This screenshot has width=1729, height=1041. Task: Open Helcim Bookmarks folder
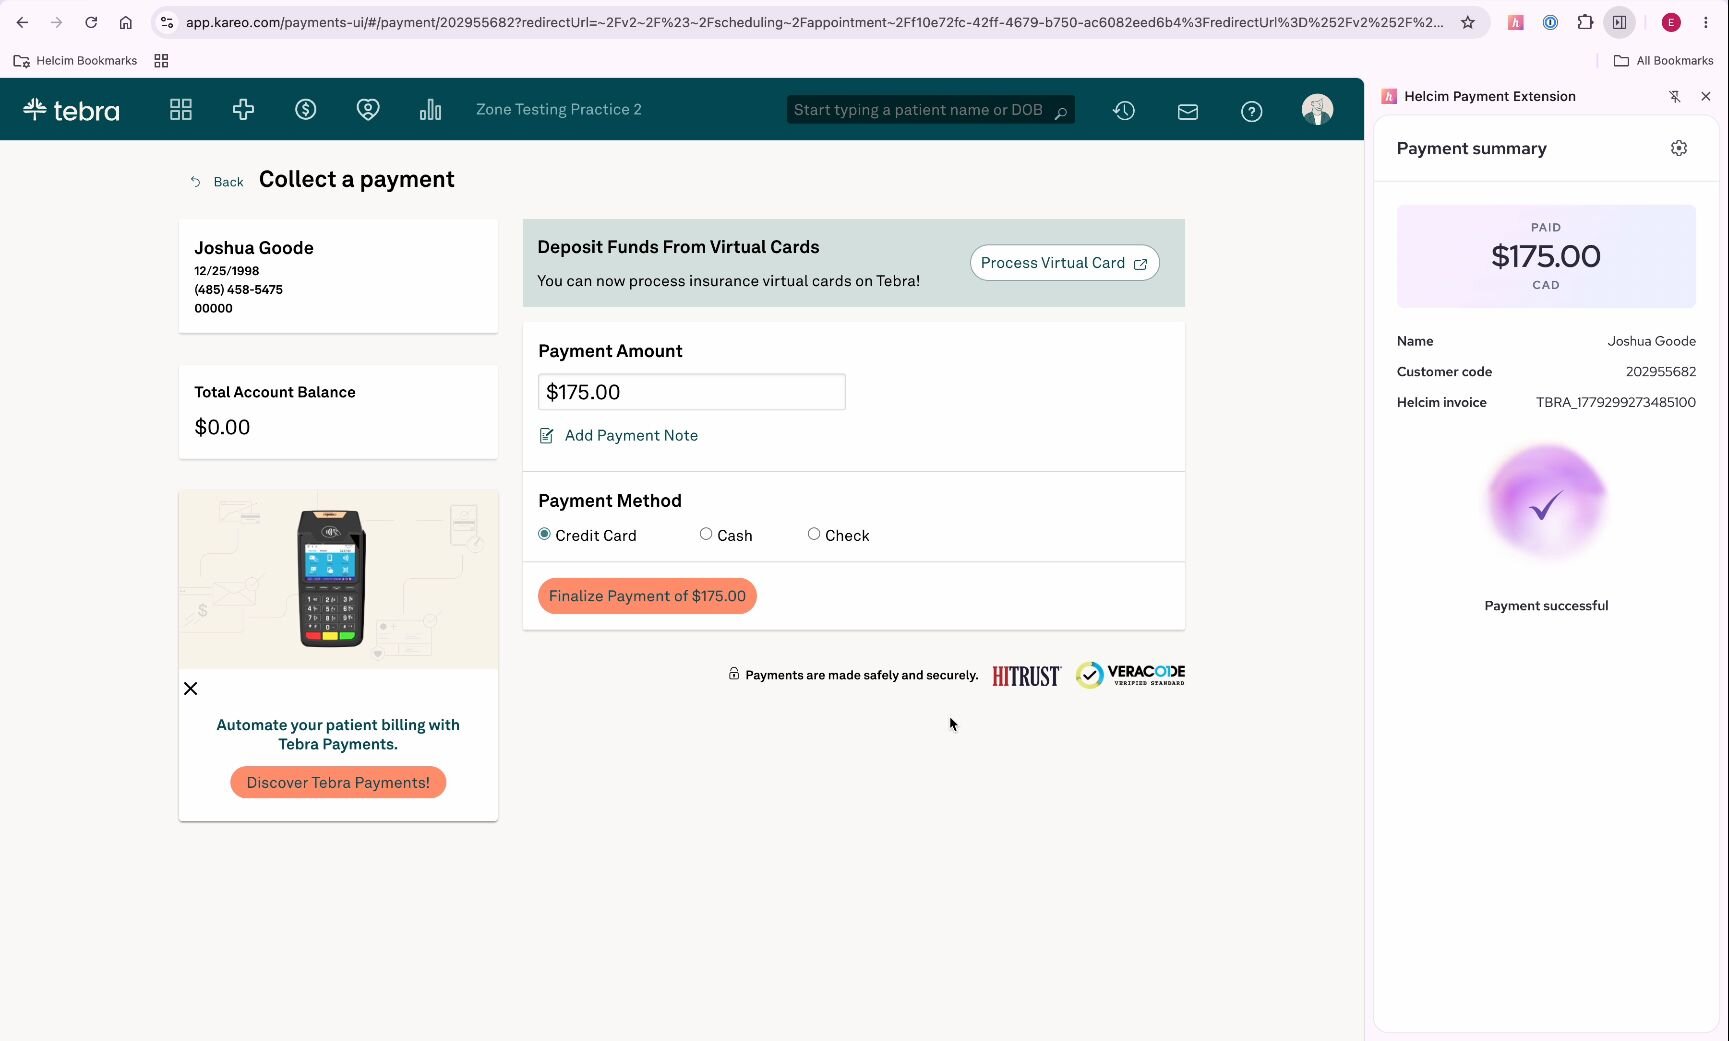(x=76, y=61)
